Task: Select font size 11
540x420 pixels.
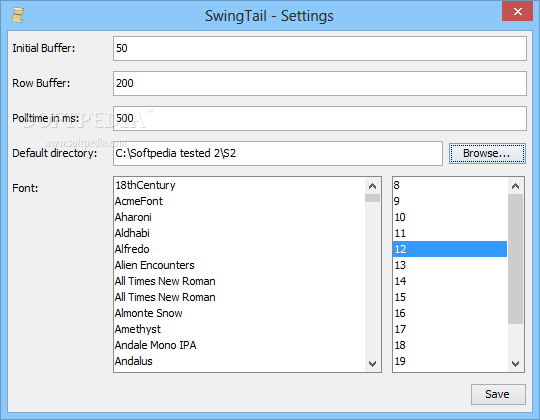Action: (450, 233)
